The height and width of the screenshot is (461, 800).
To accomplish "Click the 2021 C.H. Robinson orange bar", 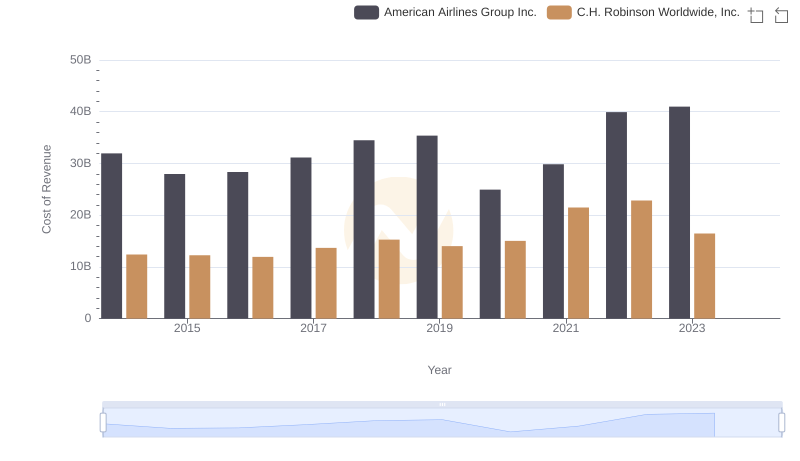I will (578, 263).
